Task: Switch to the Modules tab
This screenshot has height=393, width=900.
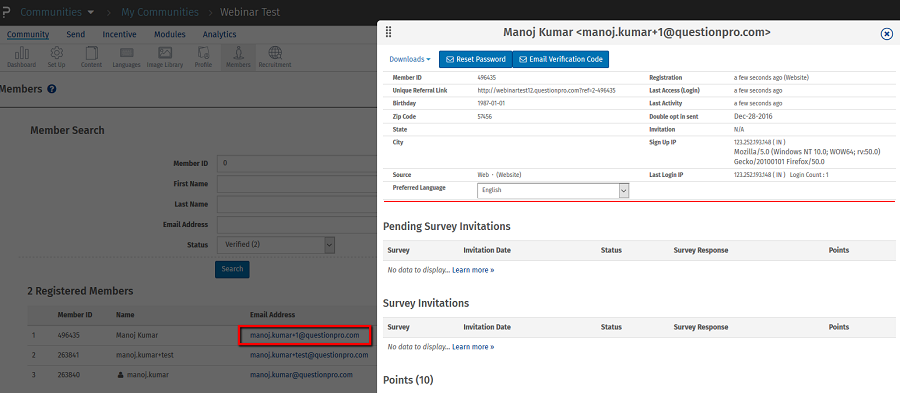Action: pos(170,34)
